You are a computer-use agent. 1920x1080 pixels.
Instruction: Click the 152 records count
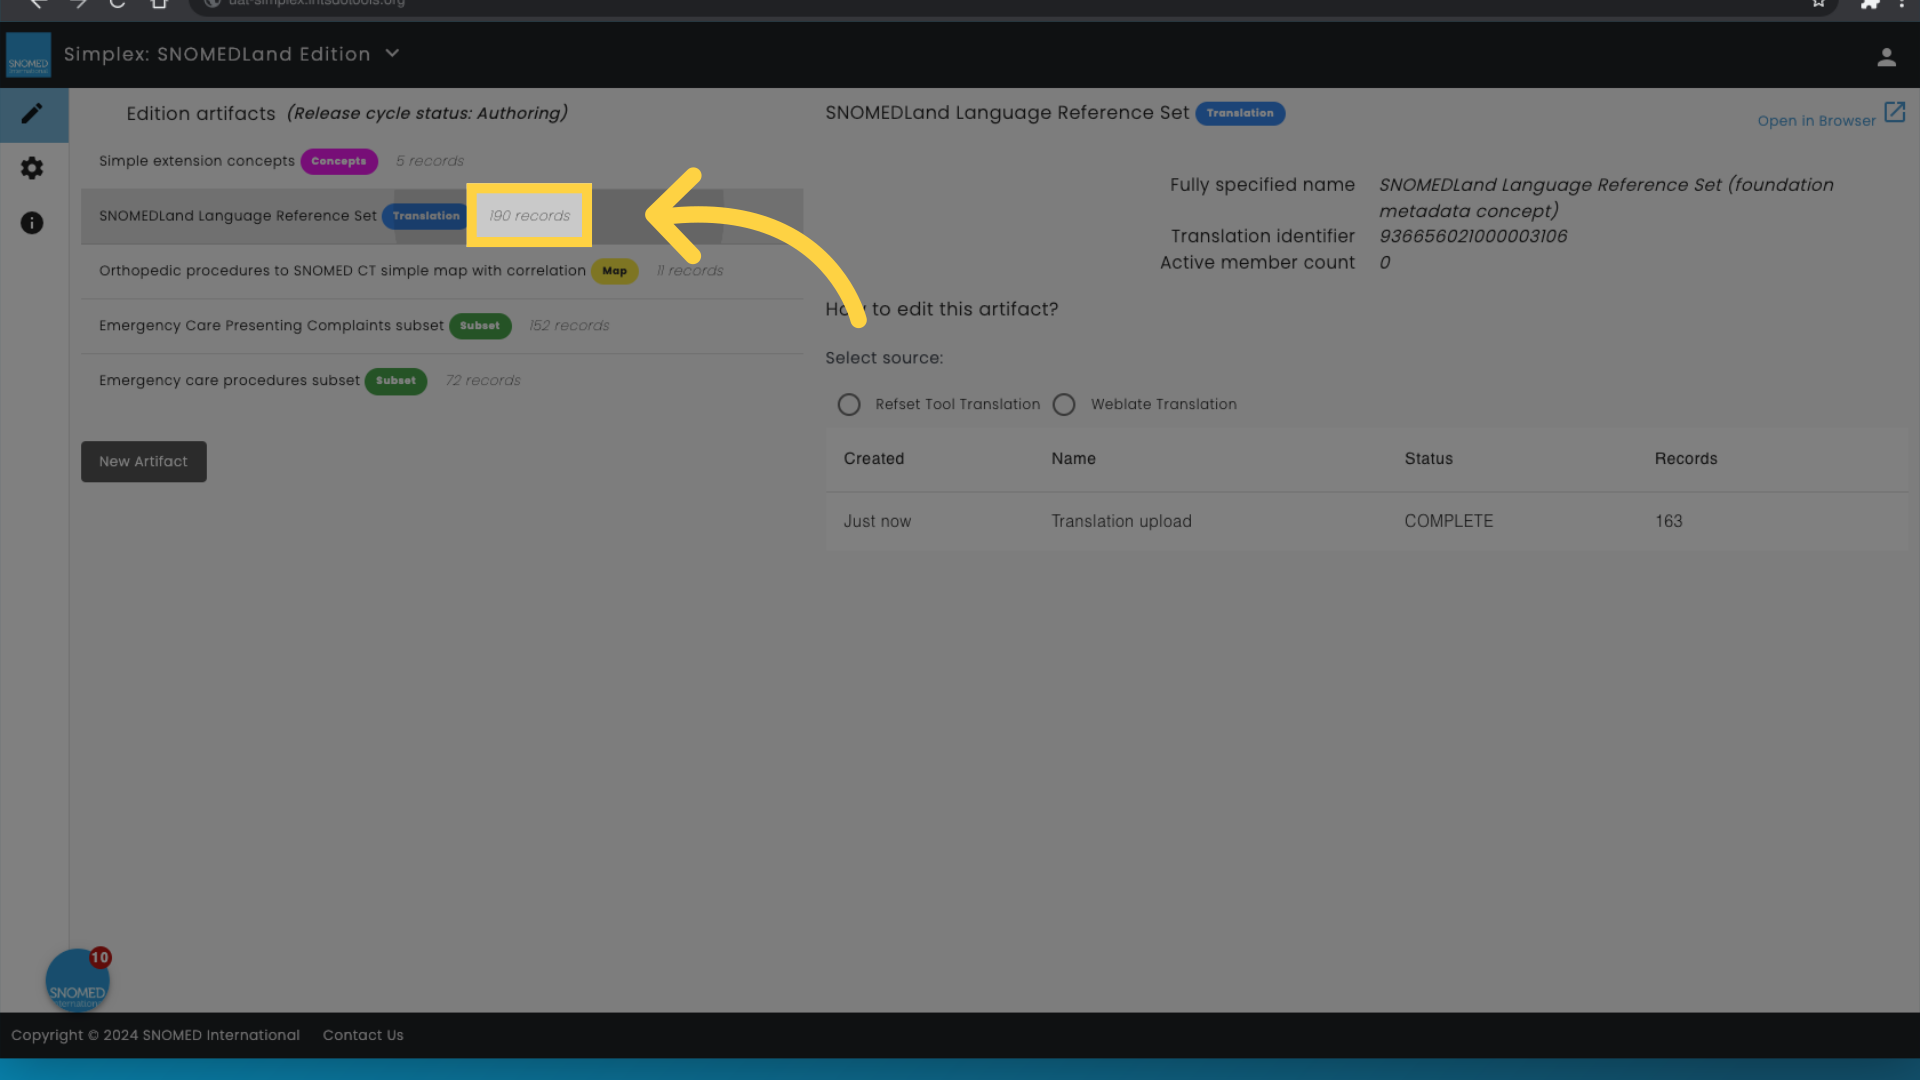click(x=569, y=326)
